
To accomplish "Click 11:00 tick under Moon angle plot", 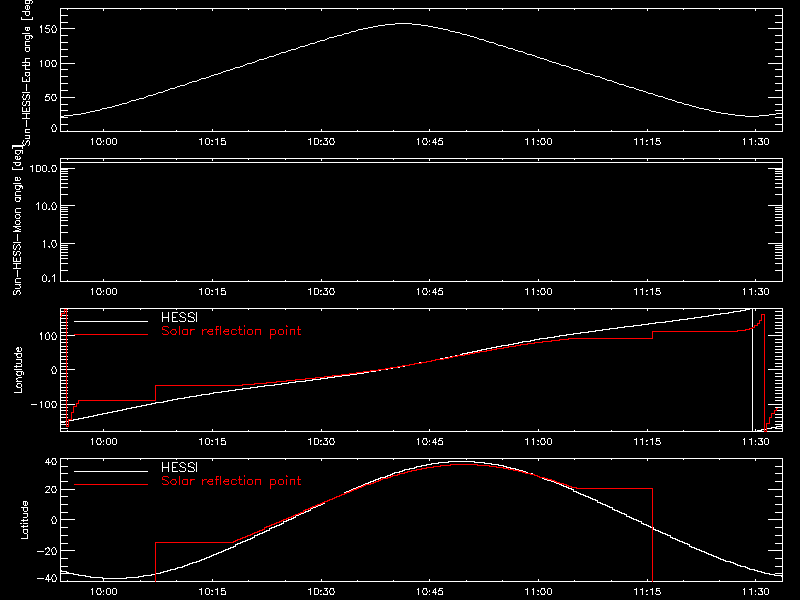I will pyautogui.click(x=538, y=291).
